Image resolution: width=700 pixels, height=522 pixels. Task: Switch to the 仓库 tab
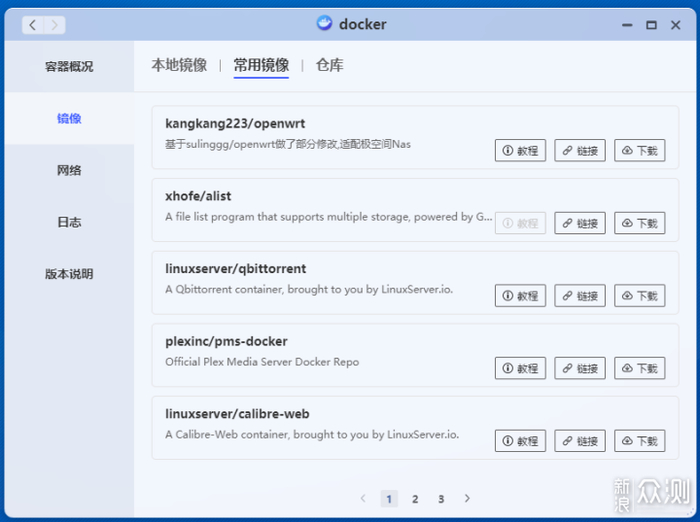click(329, 65)
